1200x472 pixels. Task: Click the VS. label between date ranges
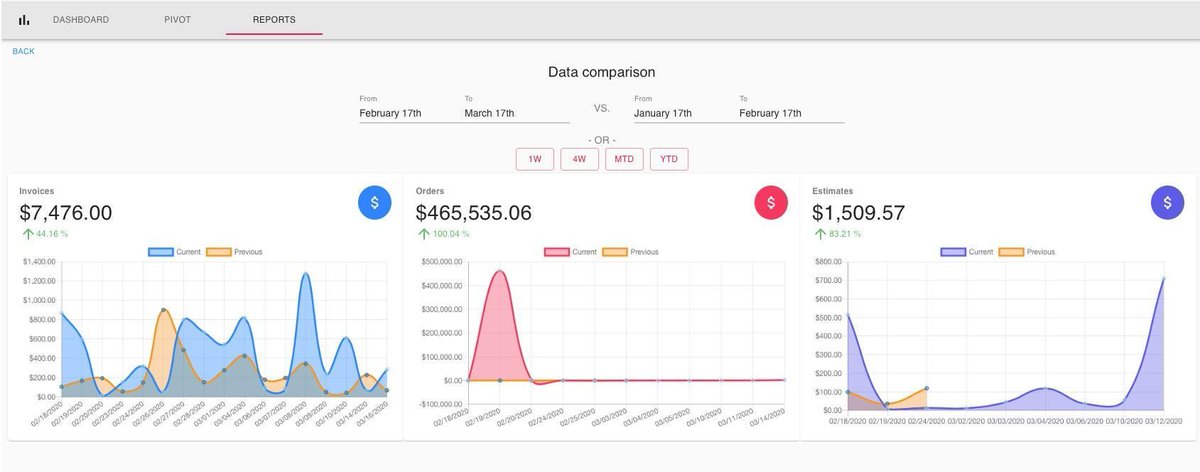click(602, 108)
